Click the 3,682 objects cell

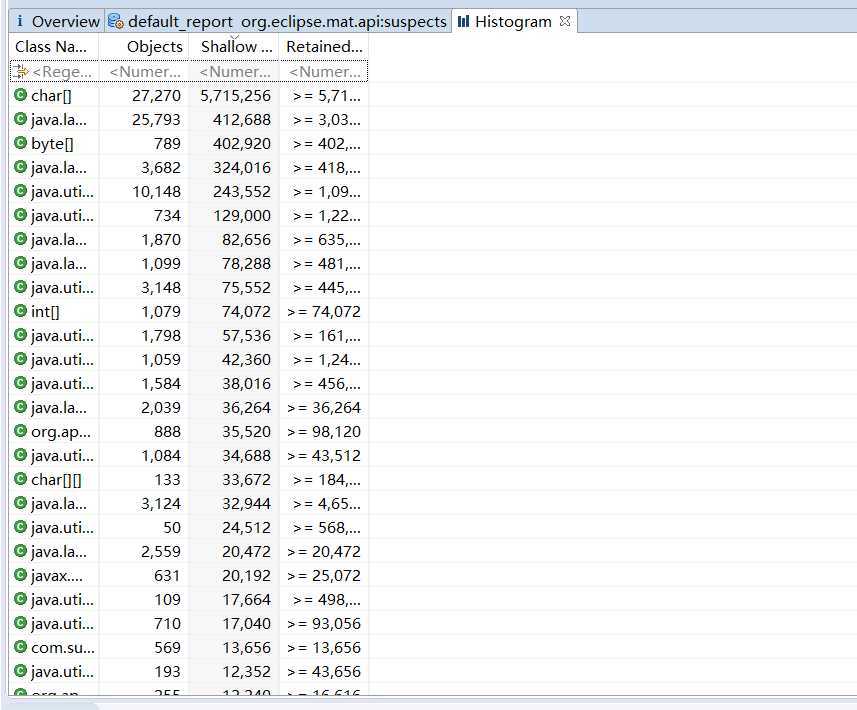coord(161,168)
